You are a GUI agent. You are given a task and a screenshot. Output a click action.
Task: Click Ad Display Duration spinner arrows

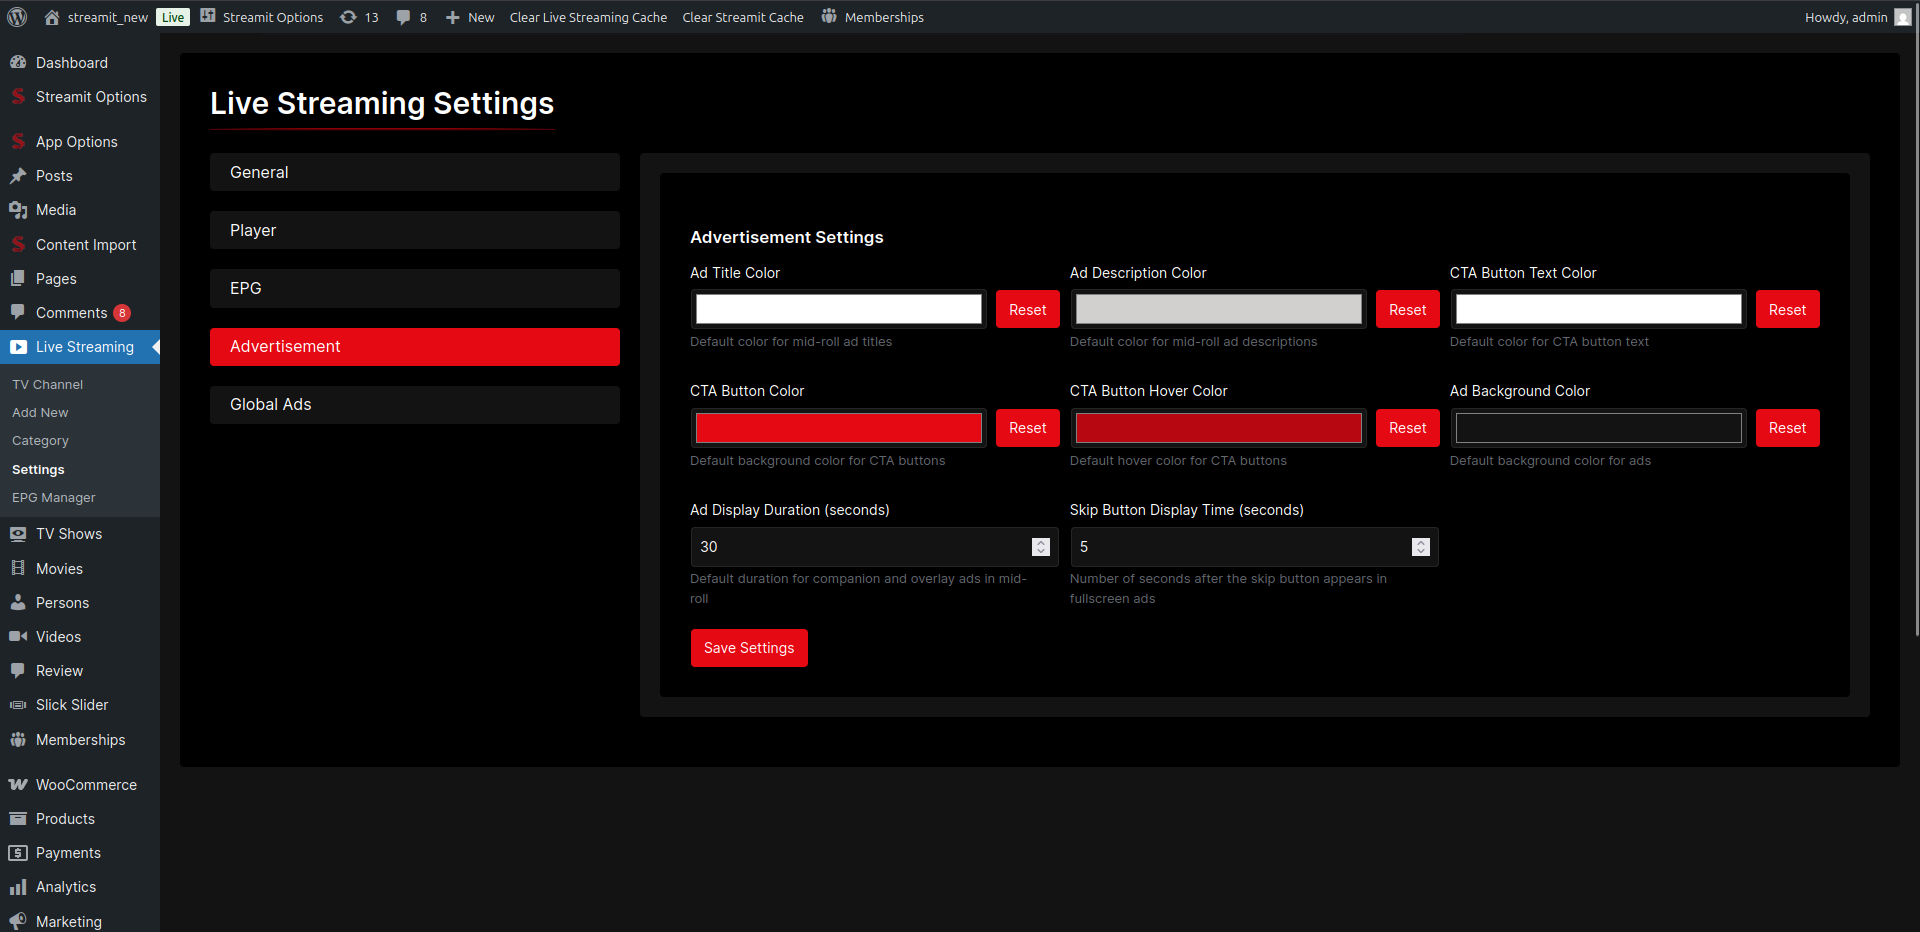pos(1041,547)
